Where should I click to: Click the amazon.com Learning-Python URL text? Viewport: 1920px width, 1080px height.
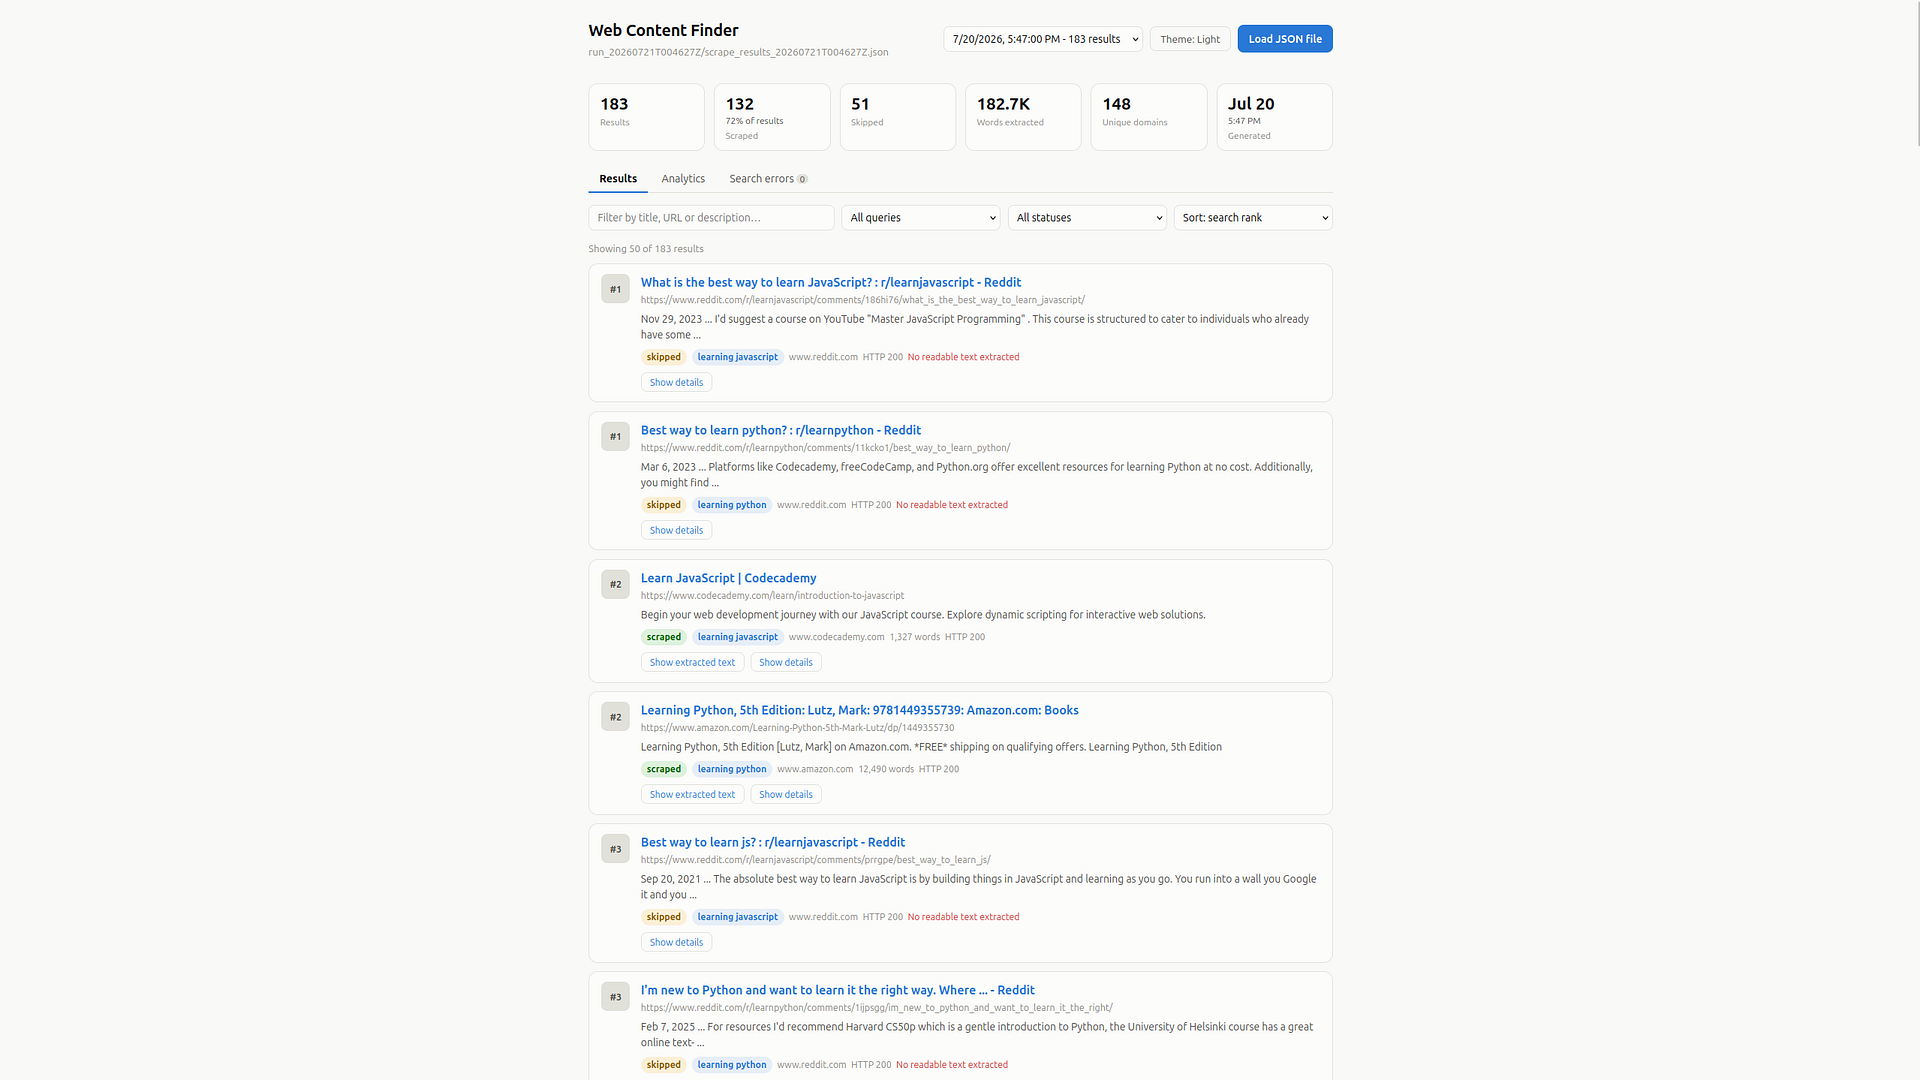tap(797, 728)
